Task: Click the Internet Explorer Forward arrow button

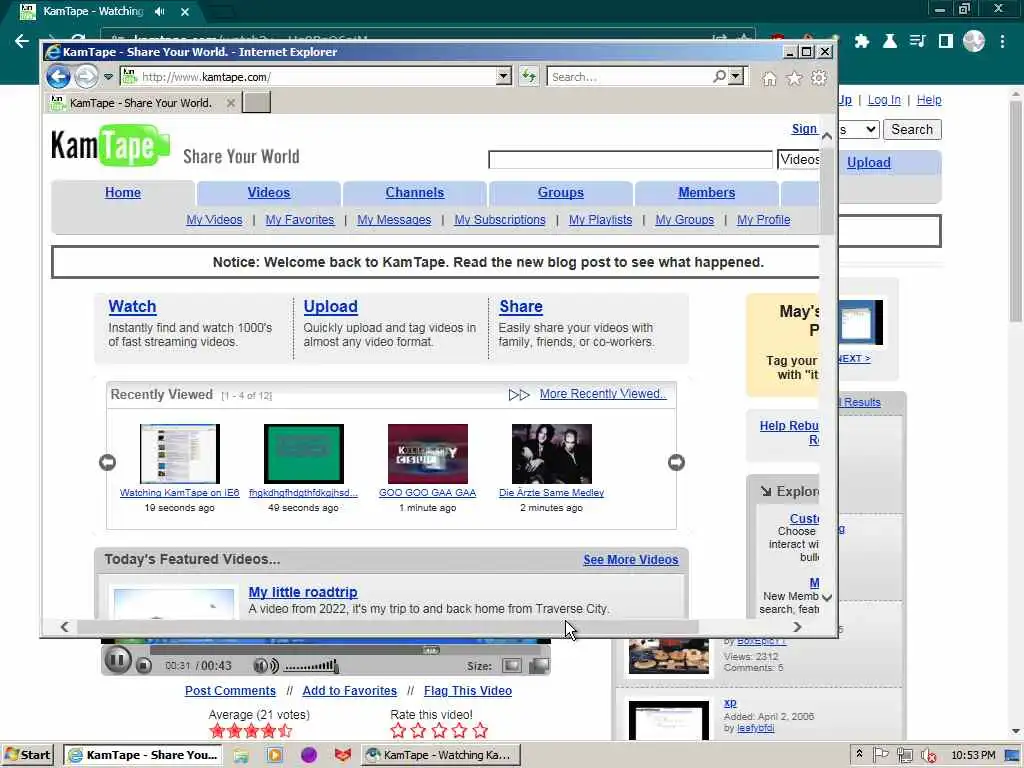Action: [x=86, y=76]
